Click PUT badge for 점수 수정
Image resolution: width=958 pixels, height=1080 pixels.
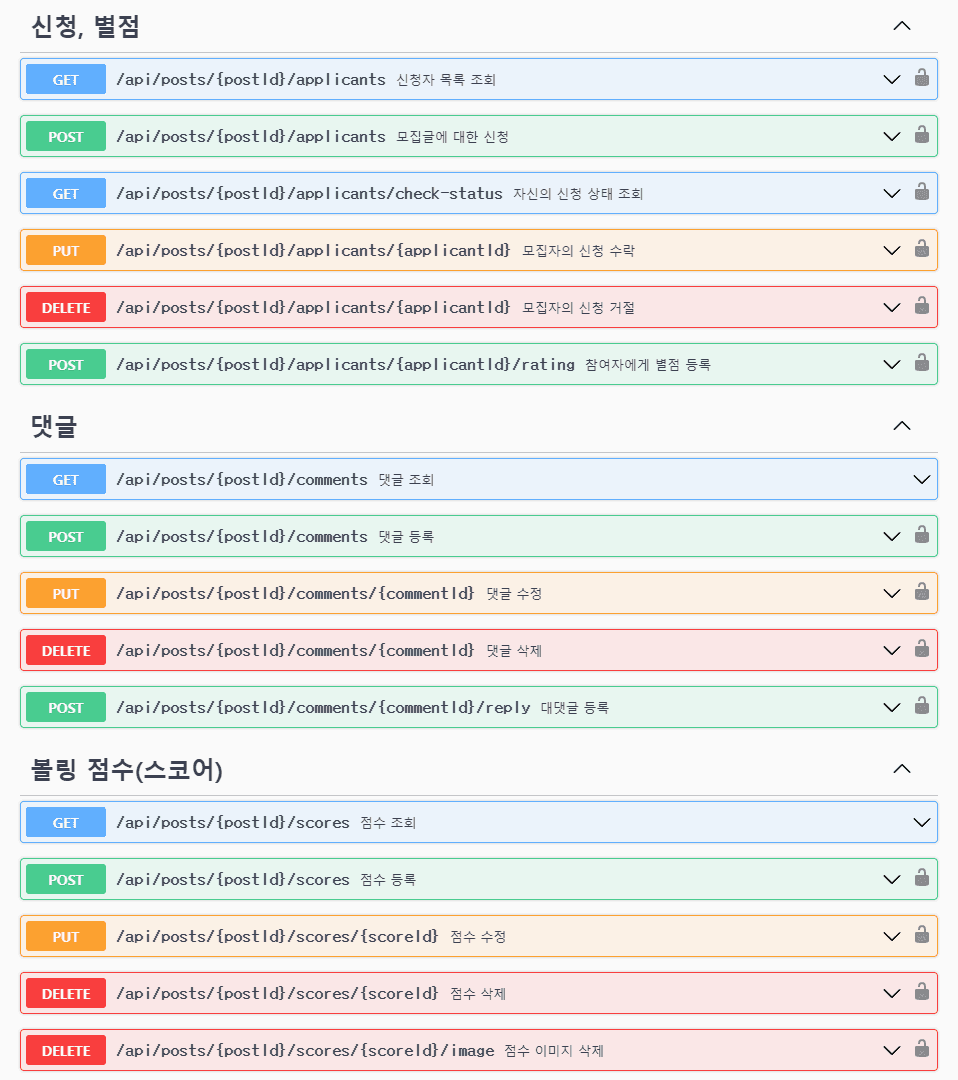66,937
